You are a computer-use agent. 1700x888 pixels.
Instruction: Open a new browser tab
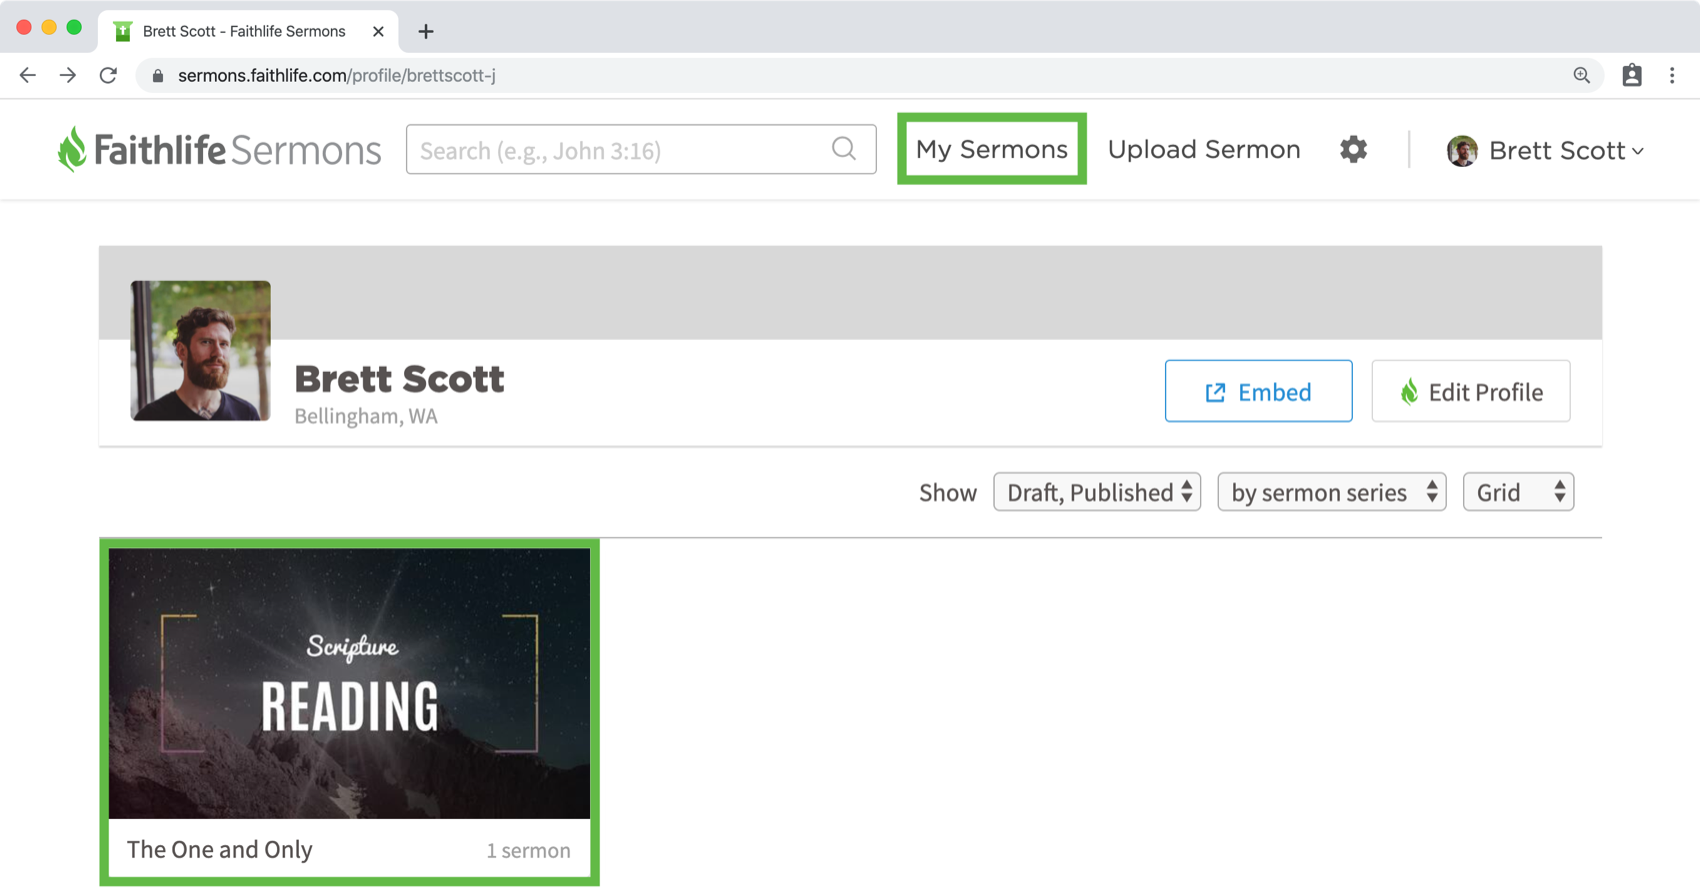tap(426, 31)
